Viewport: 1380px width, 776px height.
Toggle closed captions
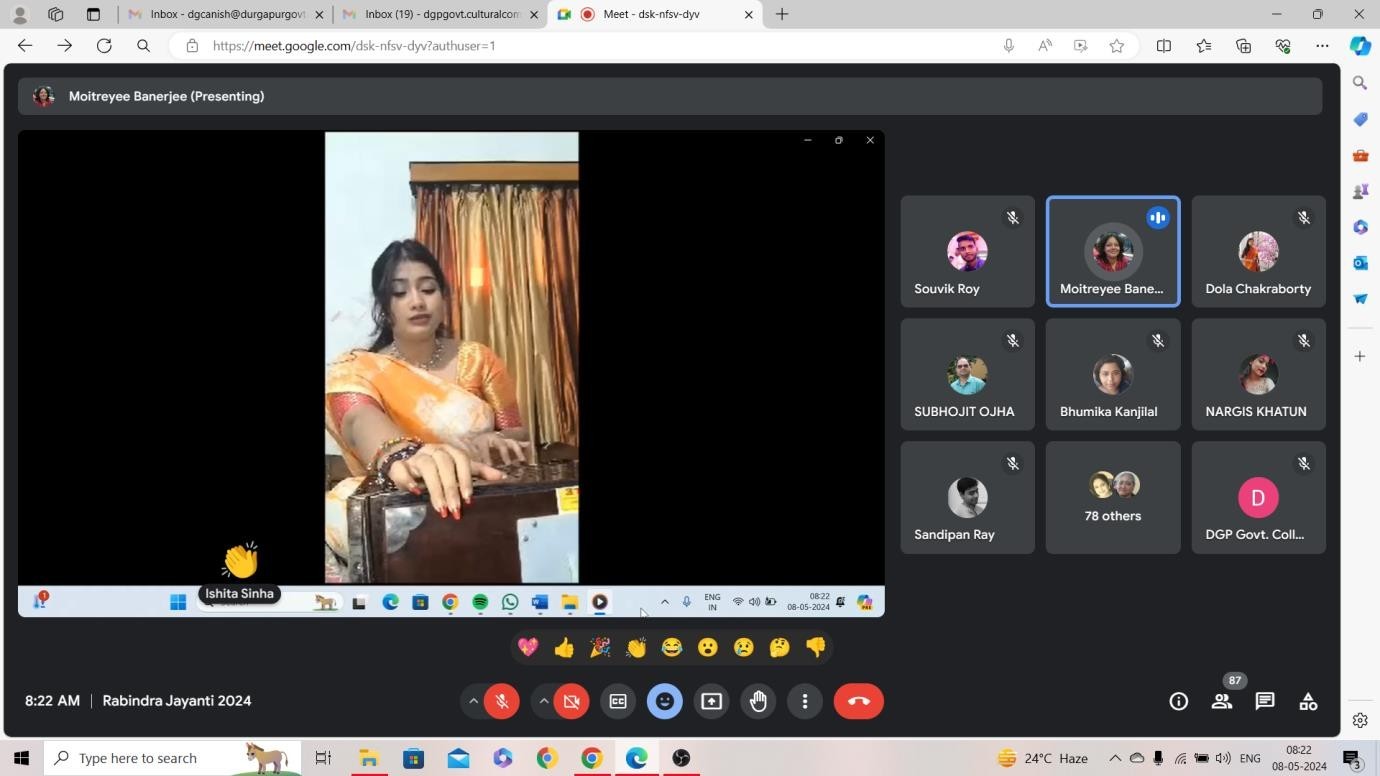(x=618, y=701)
